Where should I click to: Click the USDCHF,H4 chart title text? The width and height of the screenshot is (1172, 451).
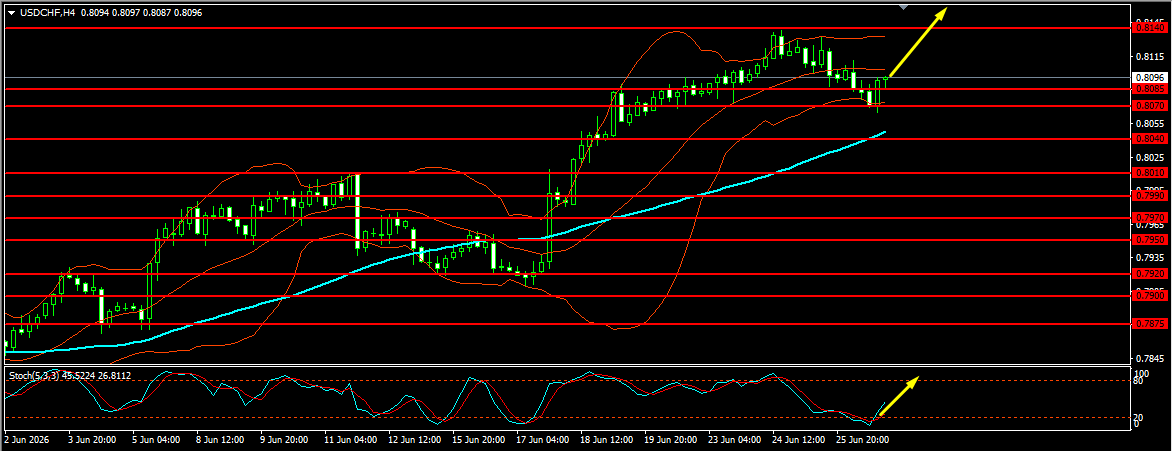coord(48,13)
